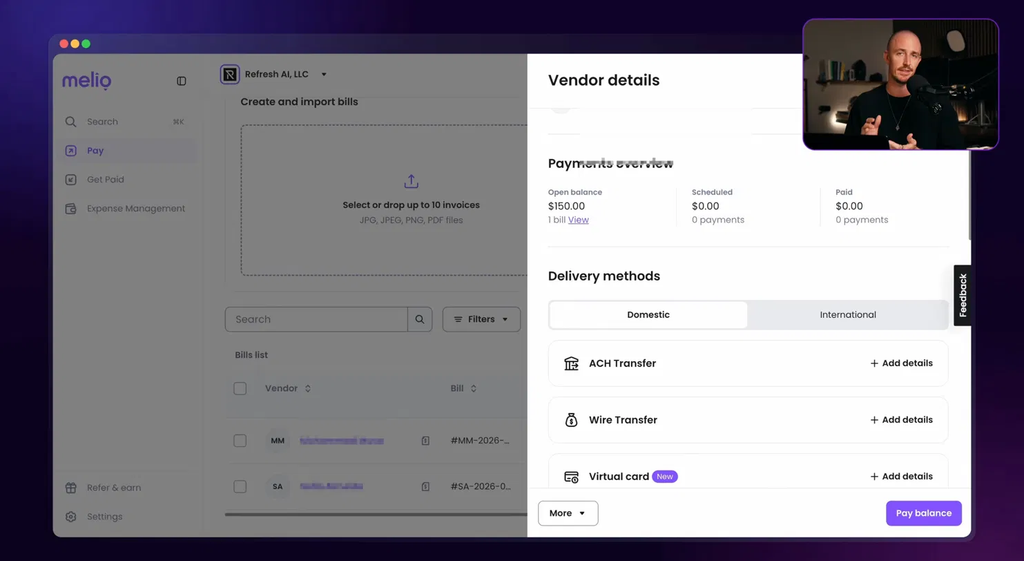The height and width of the screenshot is (561, 1024).
Task: Click Add details for Virtual card
Action: [901, 477]
